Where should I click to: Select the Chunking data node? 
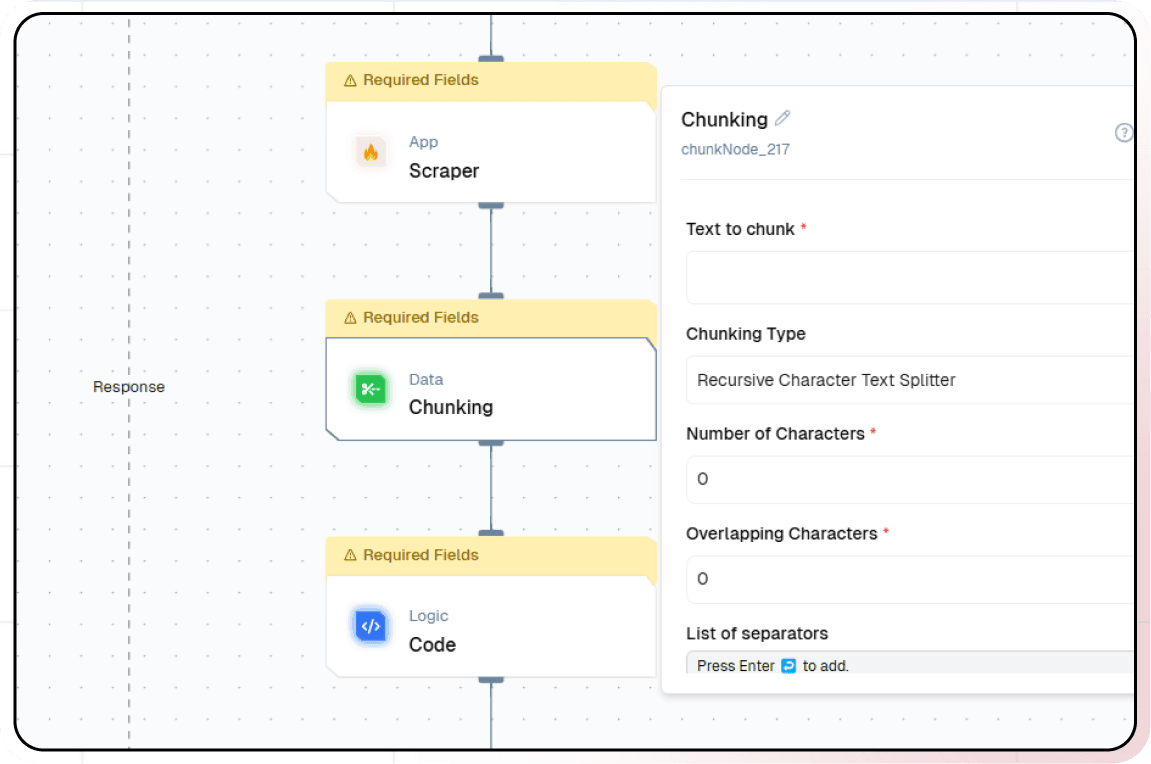[x=490, y=393]
